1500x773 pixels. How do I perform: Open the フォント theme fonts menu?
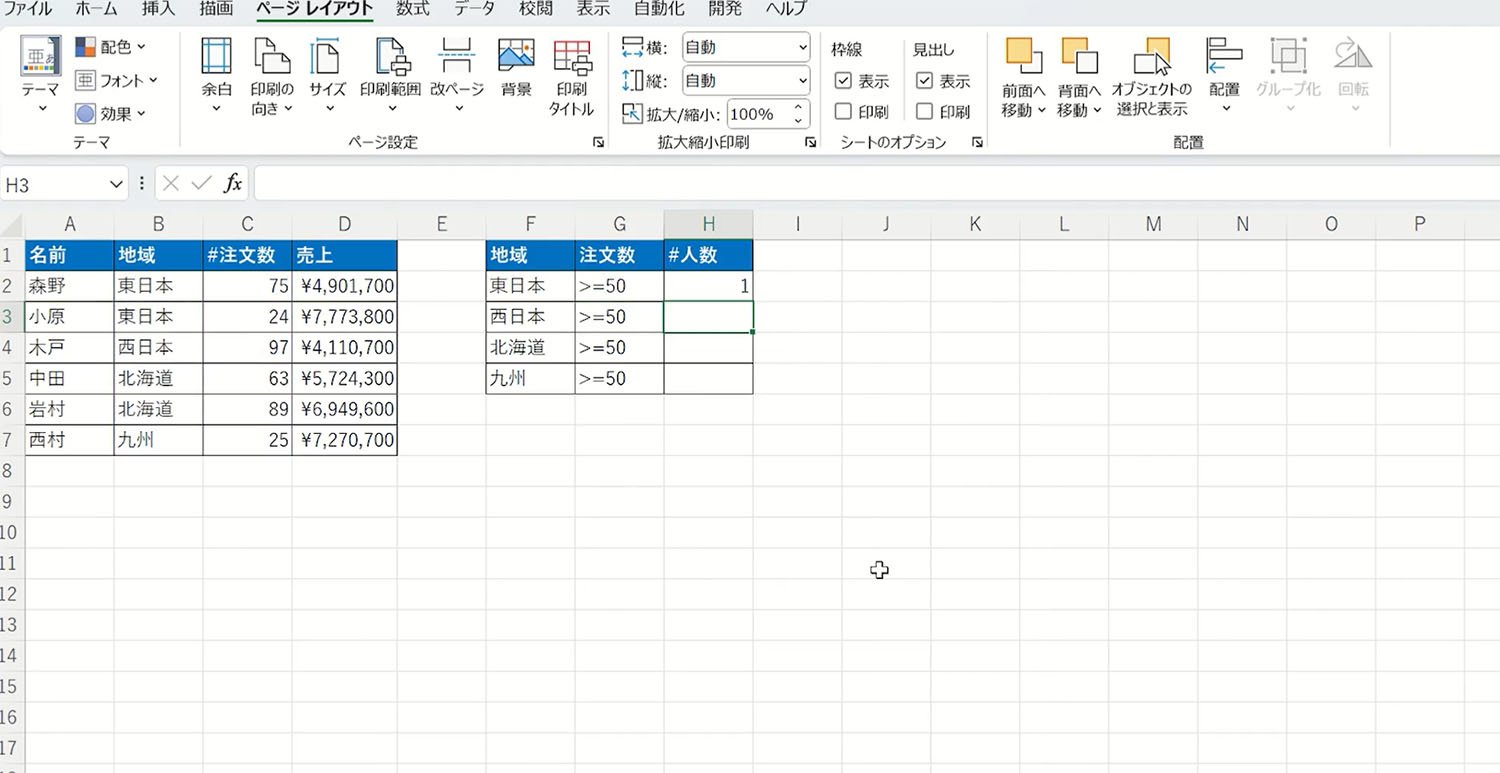tap(116, 80)
